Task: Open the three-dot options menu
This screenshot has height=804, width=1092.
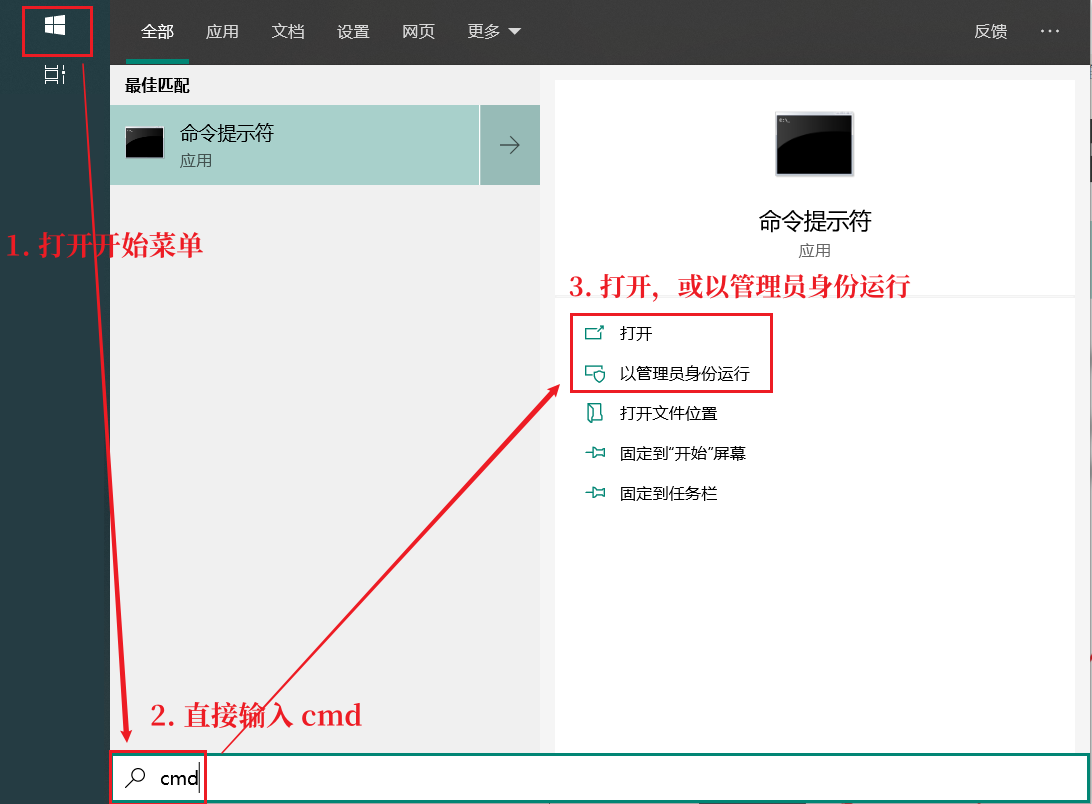Action: [1050, 31]
